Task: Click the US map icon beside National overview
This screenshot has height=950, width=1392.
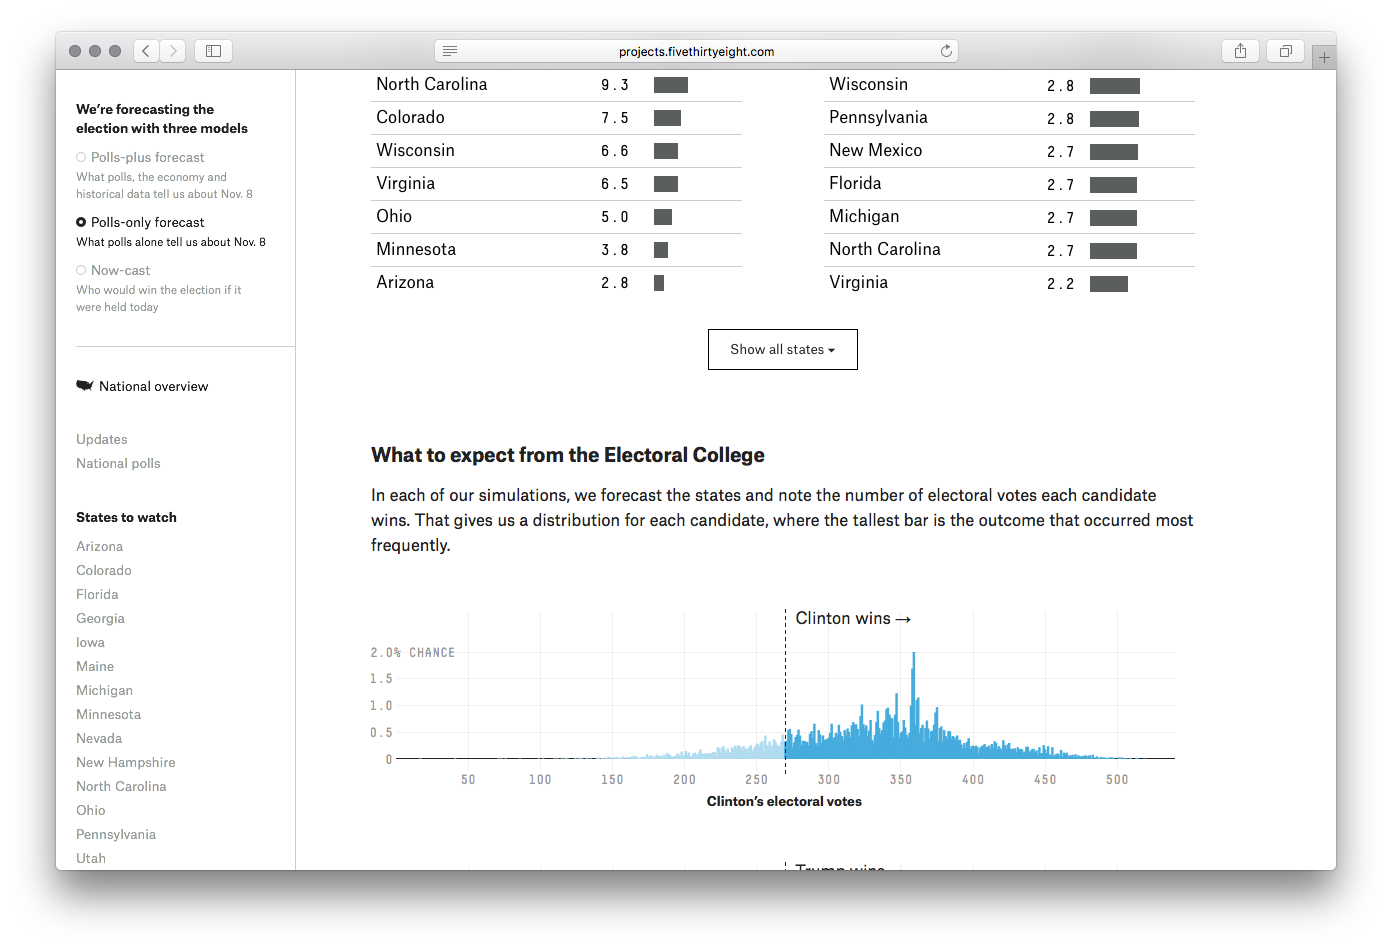Action: tap(84, 384)
